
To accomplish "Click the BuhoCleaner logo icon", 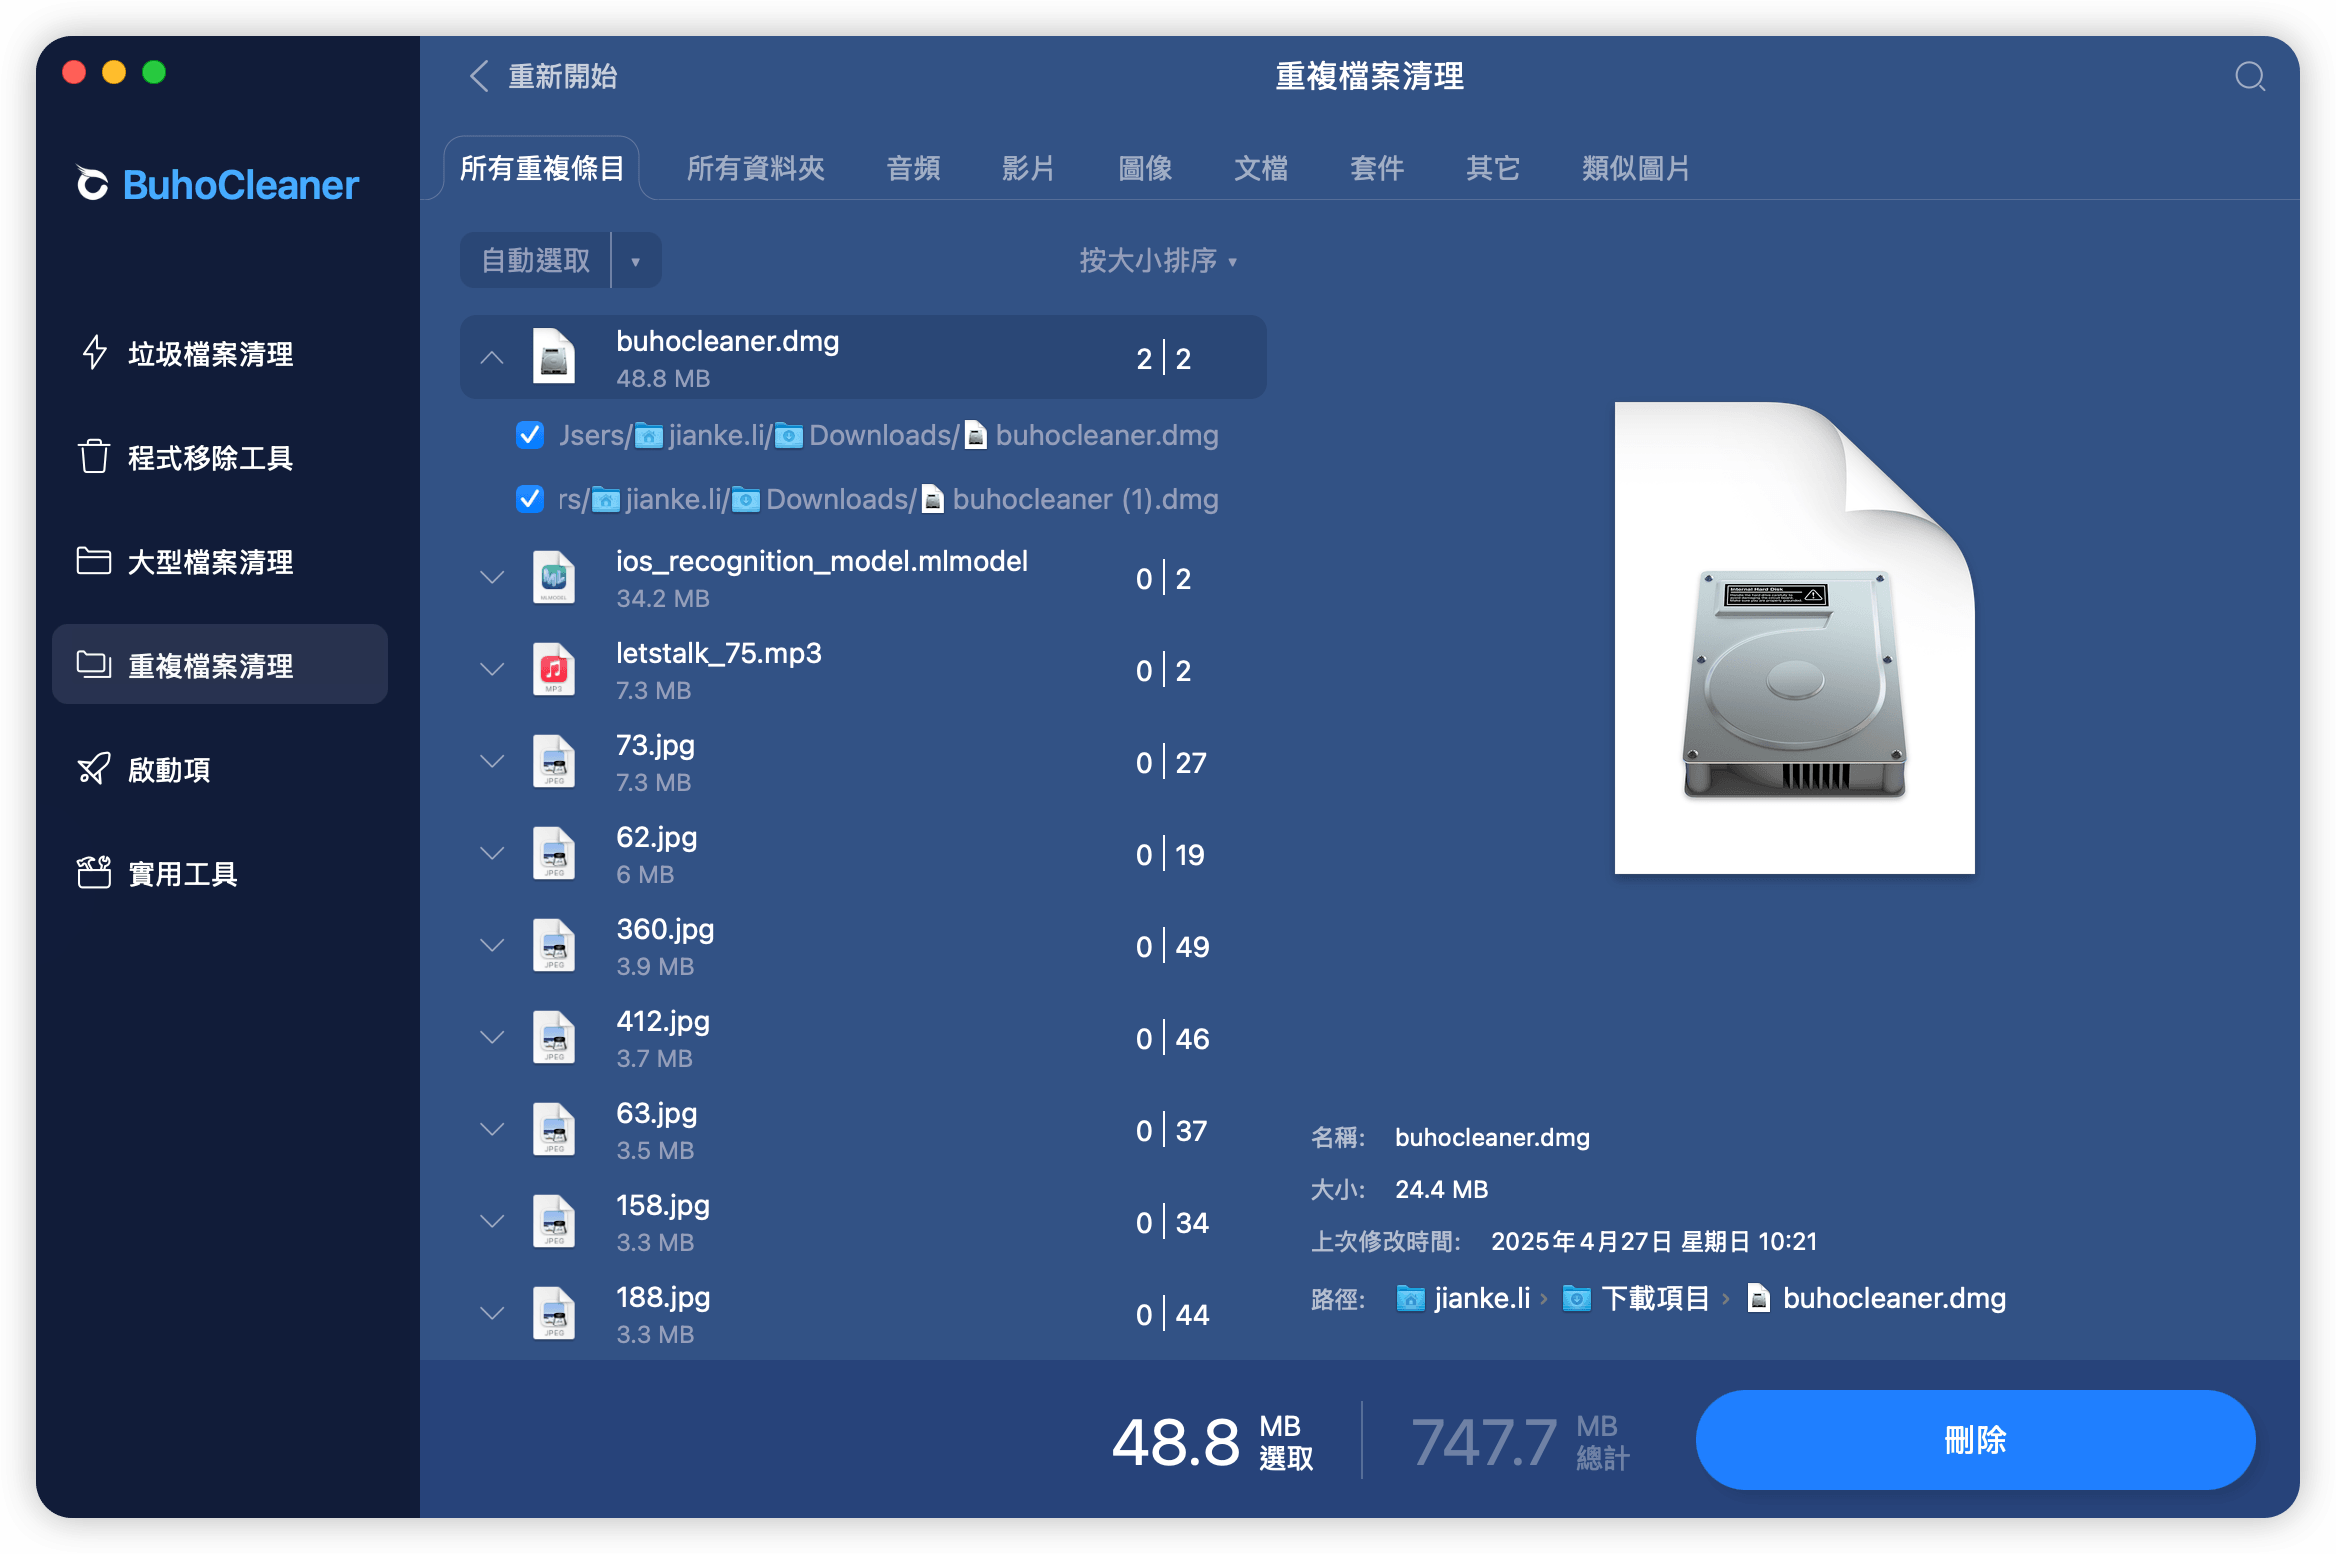I will [x=92, y=184].
